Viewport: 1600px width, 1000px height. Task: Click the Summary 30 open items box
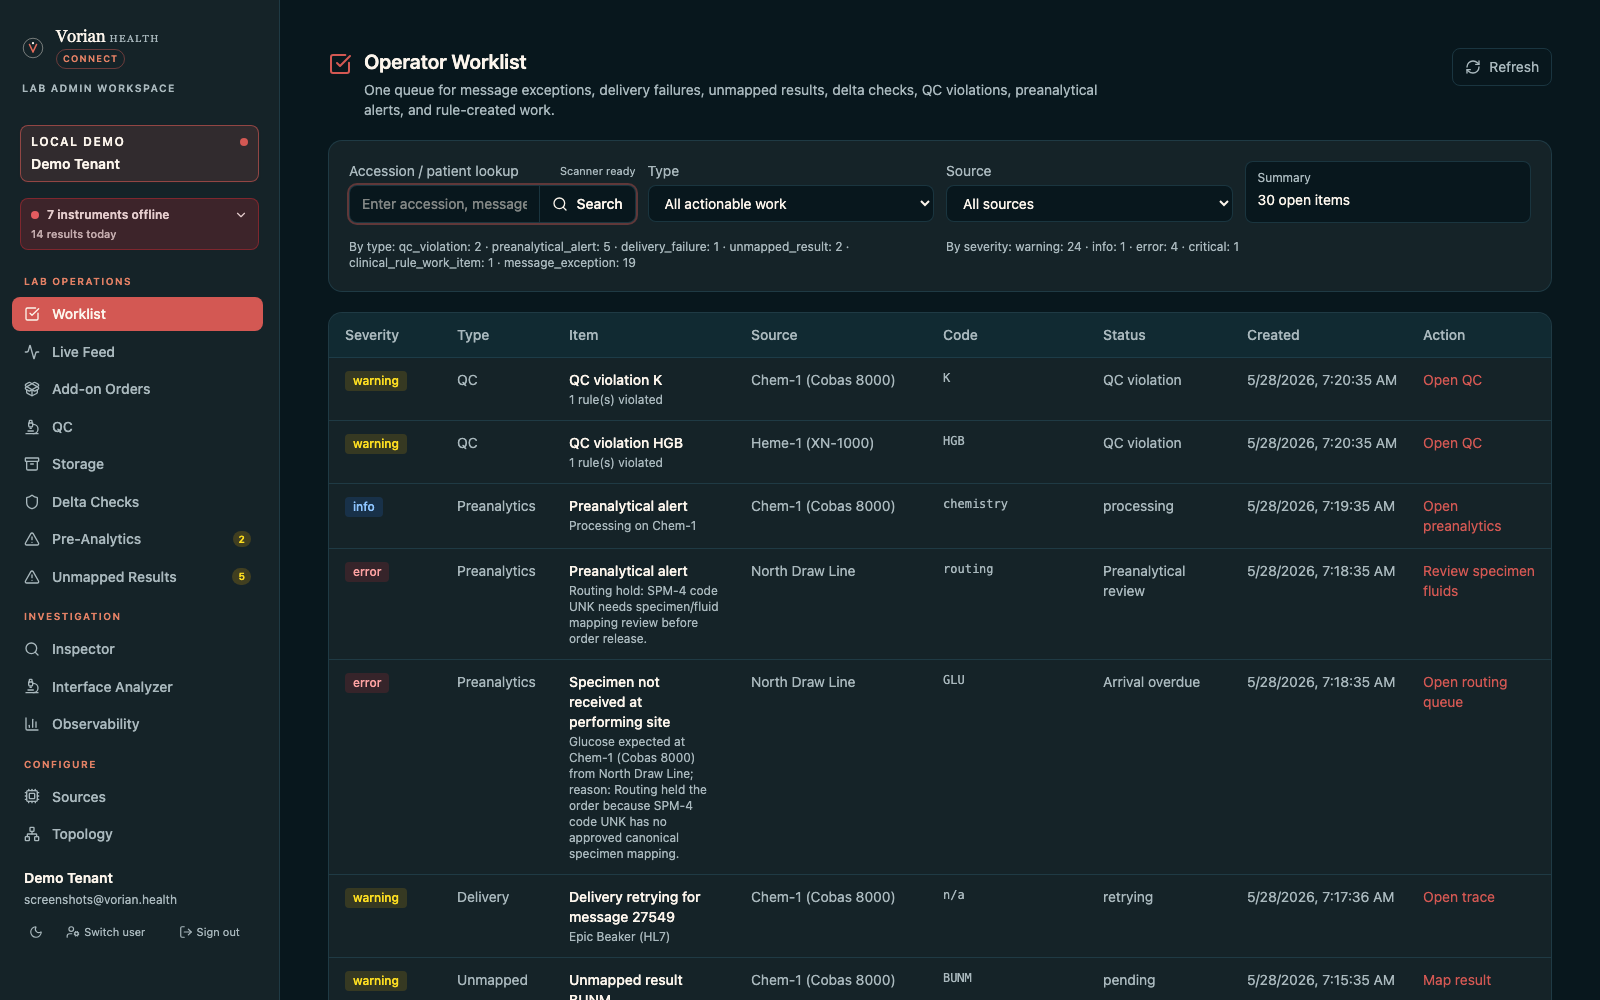[x=1388, y=192]
